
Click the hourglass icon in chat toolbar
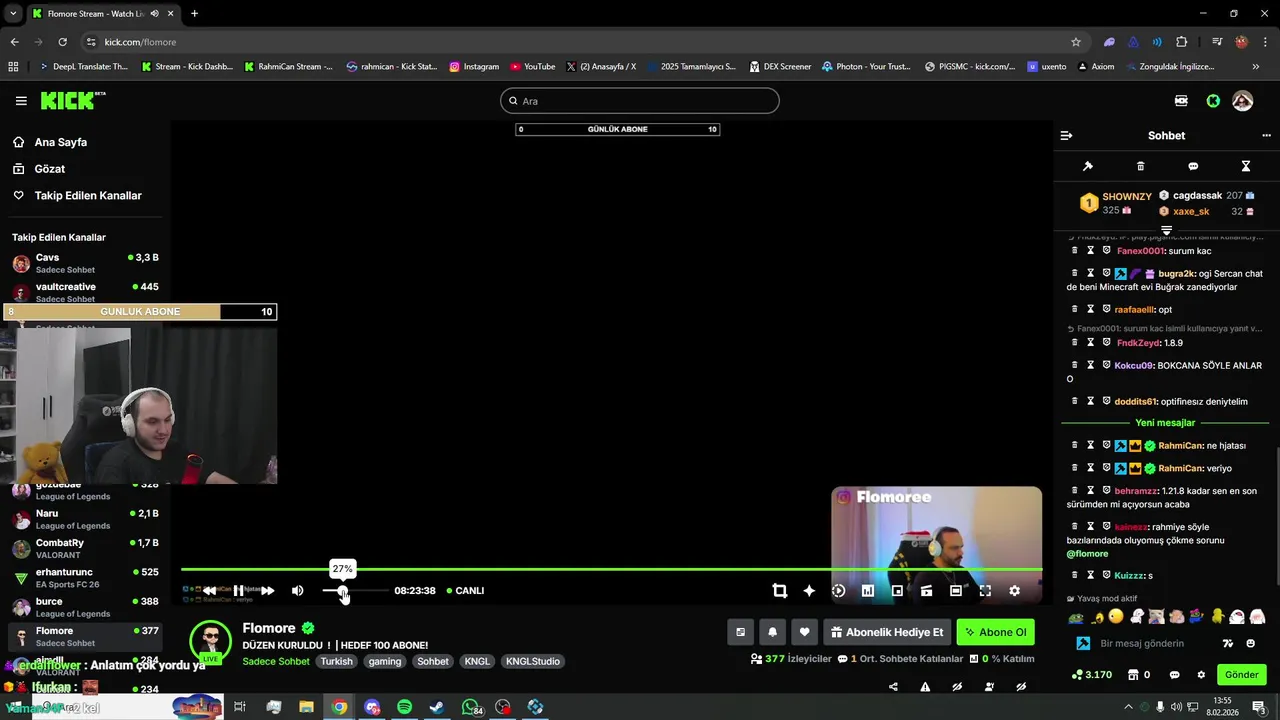point(1246,166)
